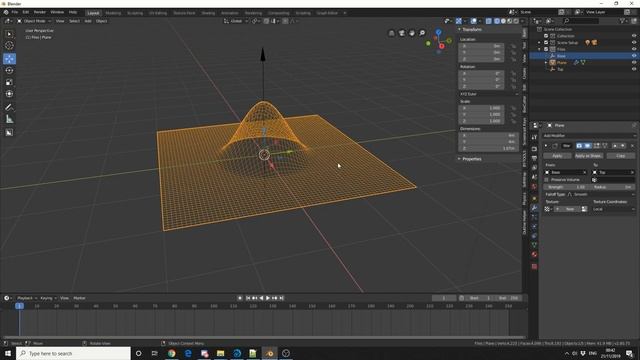Screen dimensions: 640x360
Task: Adjust the Radius slider field
Action: (613, 187)
